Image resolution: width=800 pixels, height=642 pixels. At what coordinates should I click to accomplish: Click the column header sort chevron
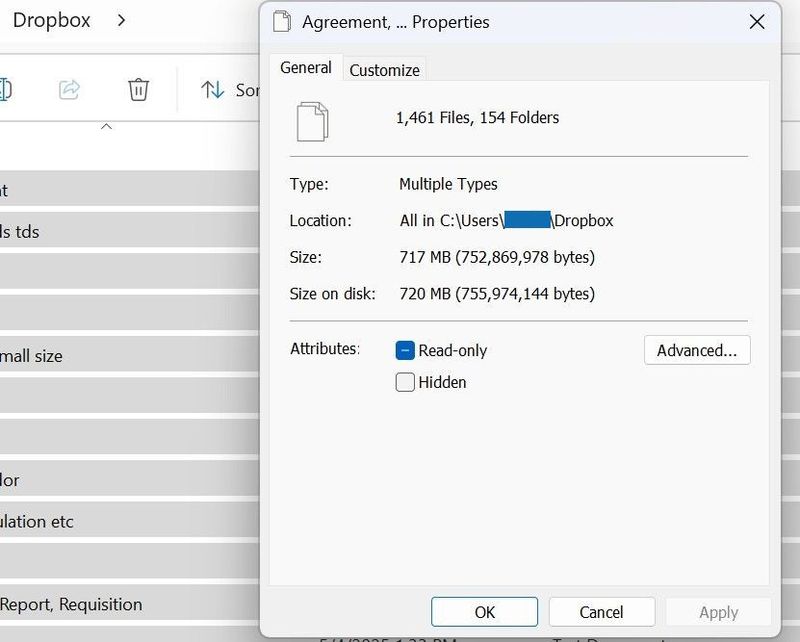tap(106, 127)
